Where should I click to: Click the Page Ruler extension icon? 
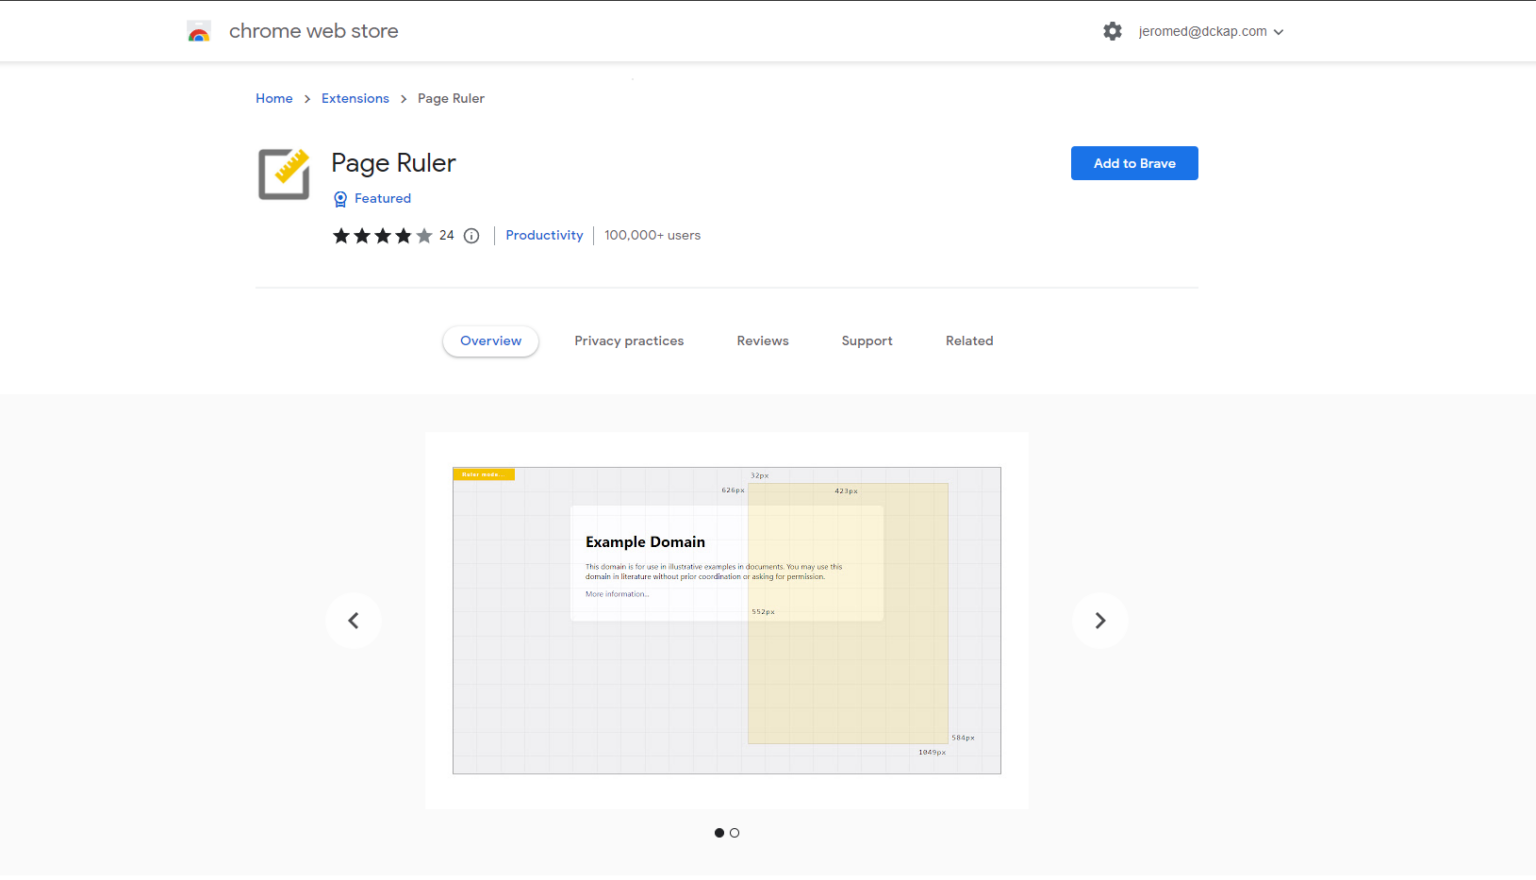(x=283, y=173)
